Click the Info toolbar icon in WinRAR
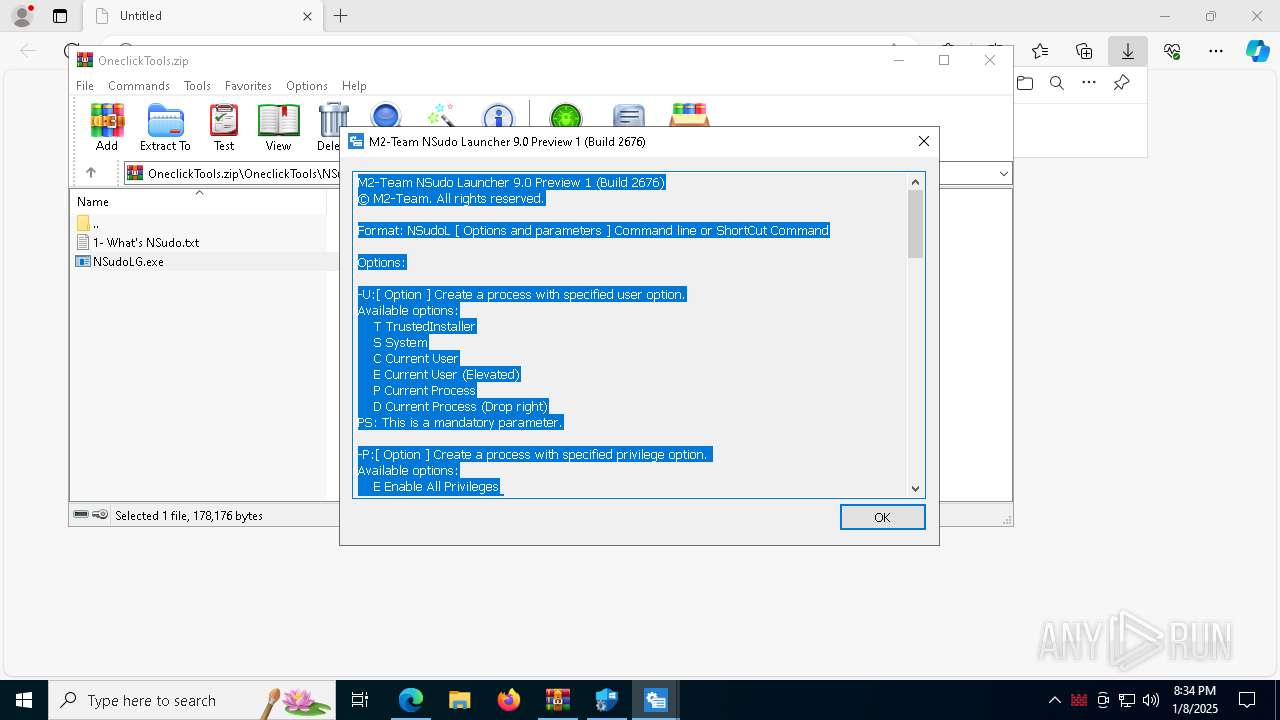 [x=498, y=115]
